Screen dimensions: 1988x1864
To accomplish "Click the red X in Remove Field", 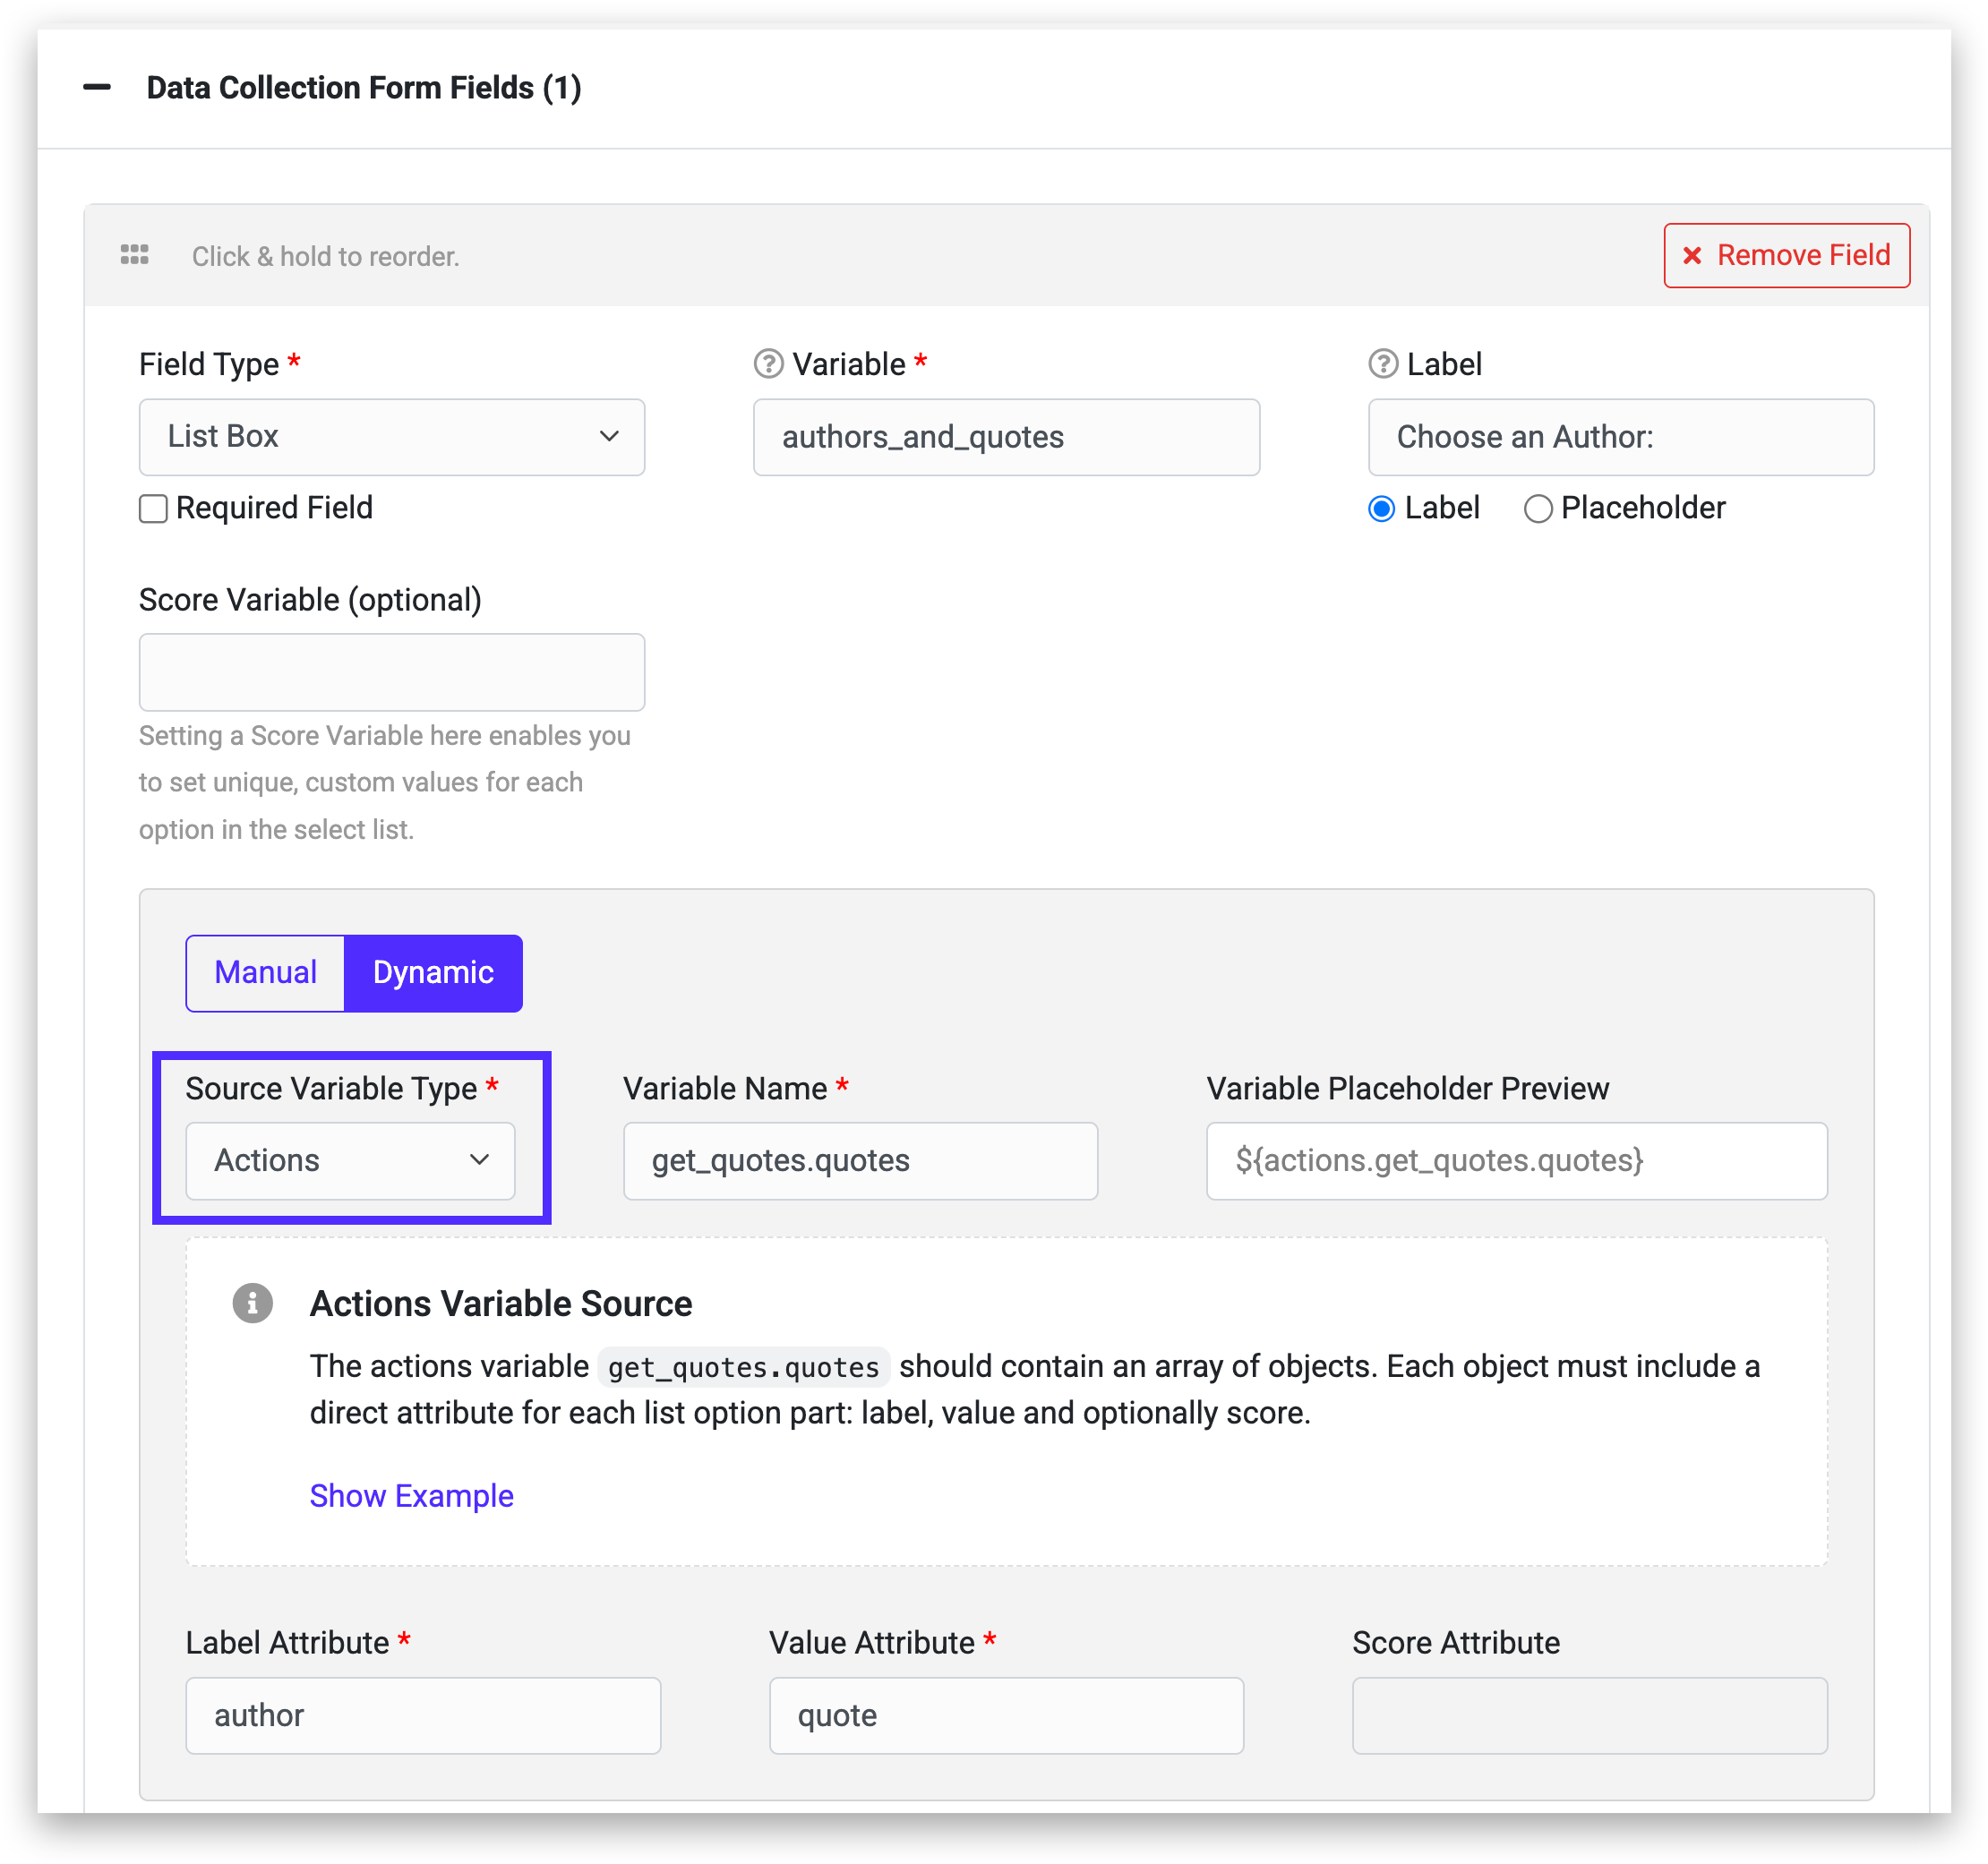I will (1692, 256).
